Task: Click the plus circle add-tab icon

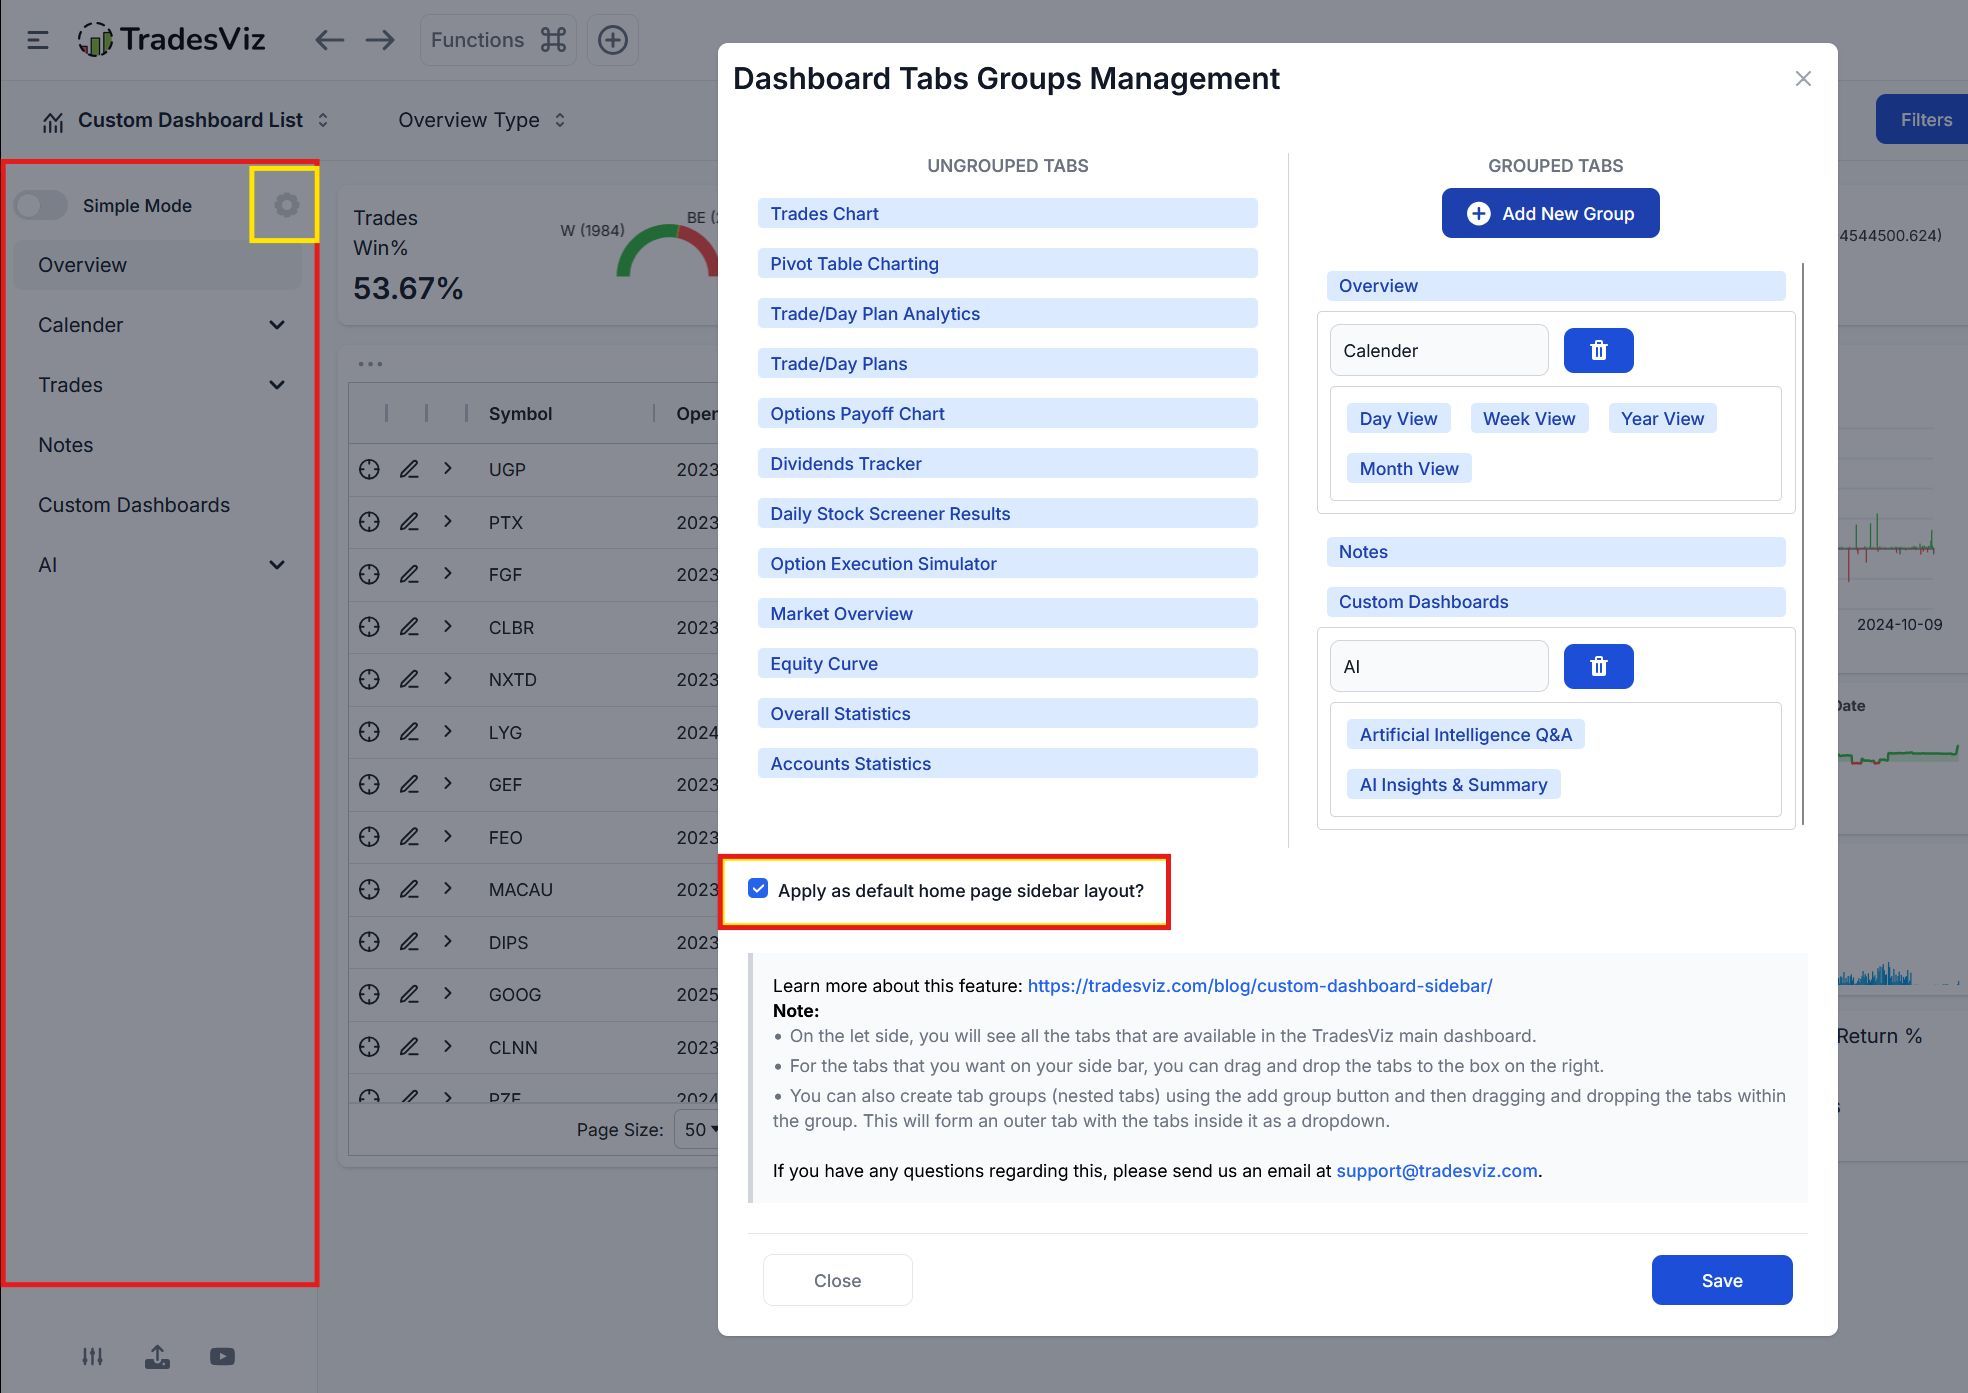Action: pyautogui.click(x=612, y=40)
